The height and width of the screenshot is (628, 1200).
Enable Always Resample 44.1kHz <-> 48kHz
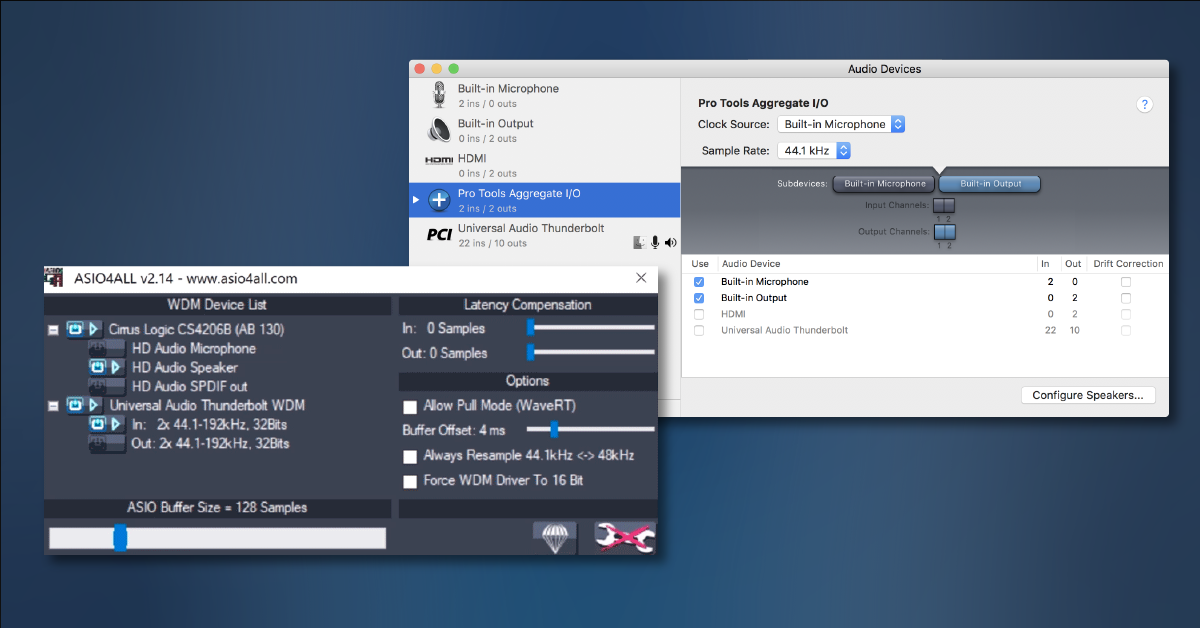410,456
